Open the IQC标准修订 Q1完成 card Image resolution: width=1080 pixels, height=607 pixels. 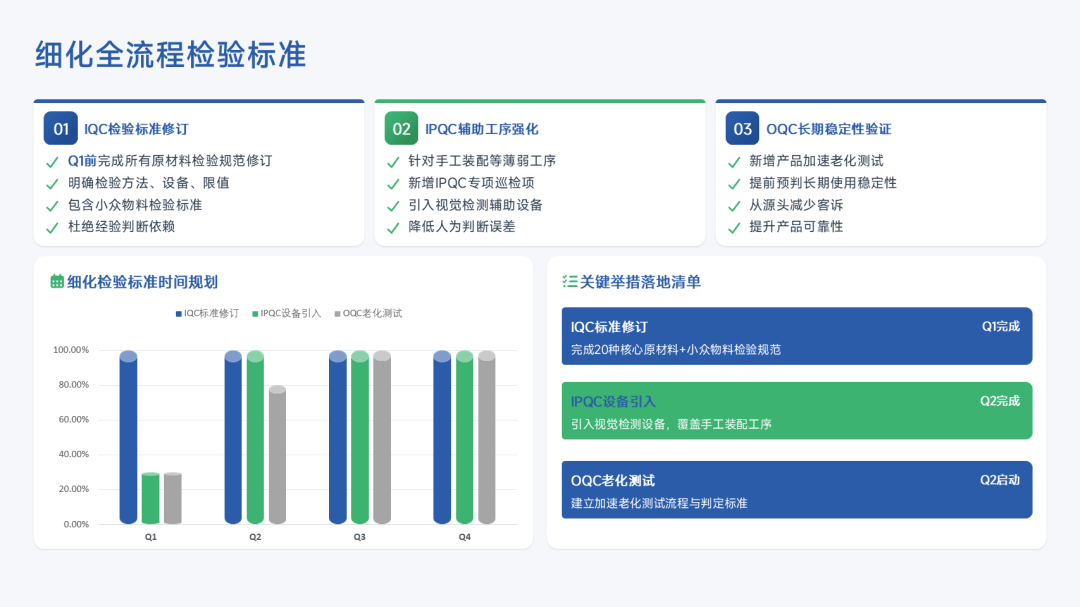point(796,337)
